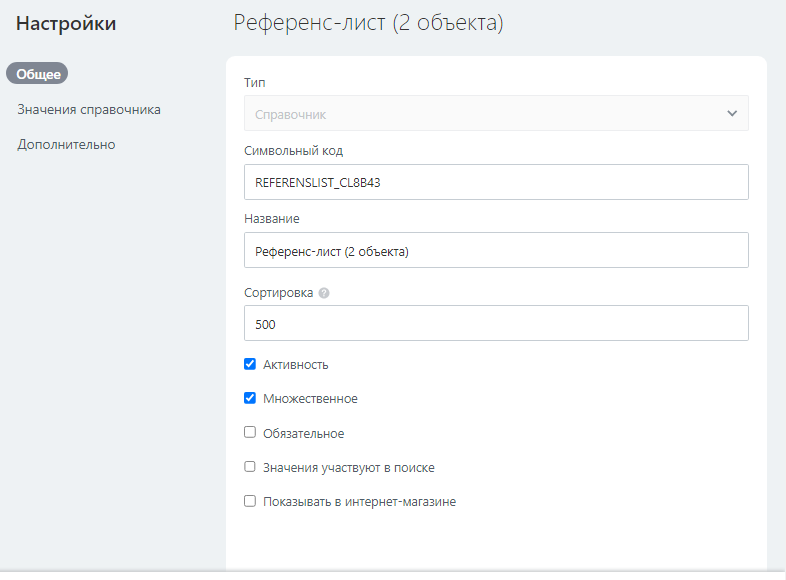Check Показывать в интернет-магазине option

[x=250, y=501]
